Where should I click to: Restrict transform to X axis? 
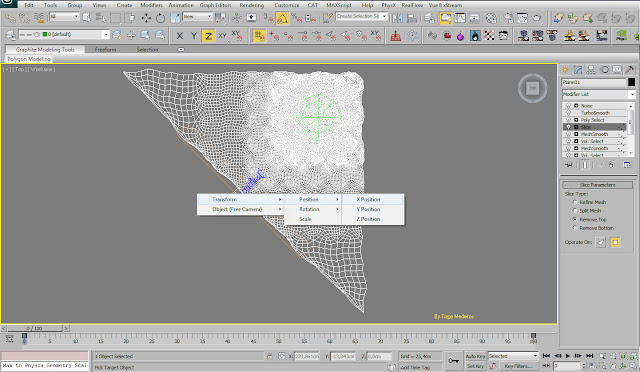pos(180,36)
